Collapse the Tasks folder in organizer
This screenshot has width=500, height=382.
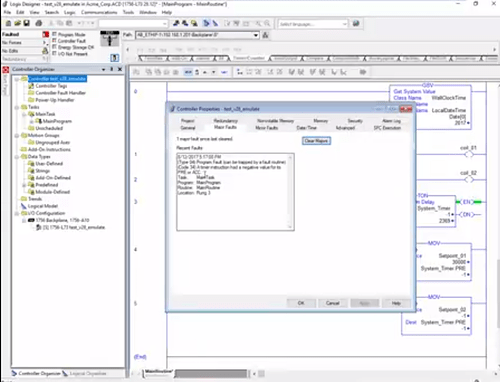click(17, 107)
